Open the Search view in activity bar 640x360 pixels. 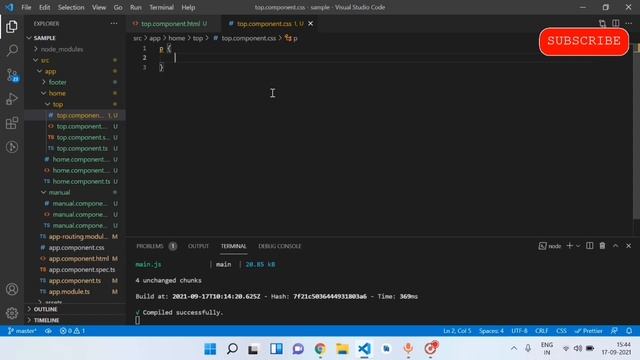pyautogui.click(x=12, y=51)
